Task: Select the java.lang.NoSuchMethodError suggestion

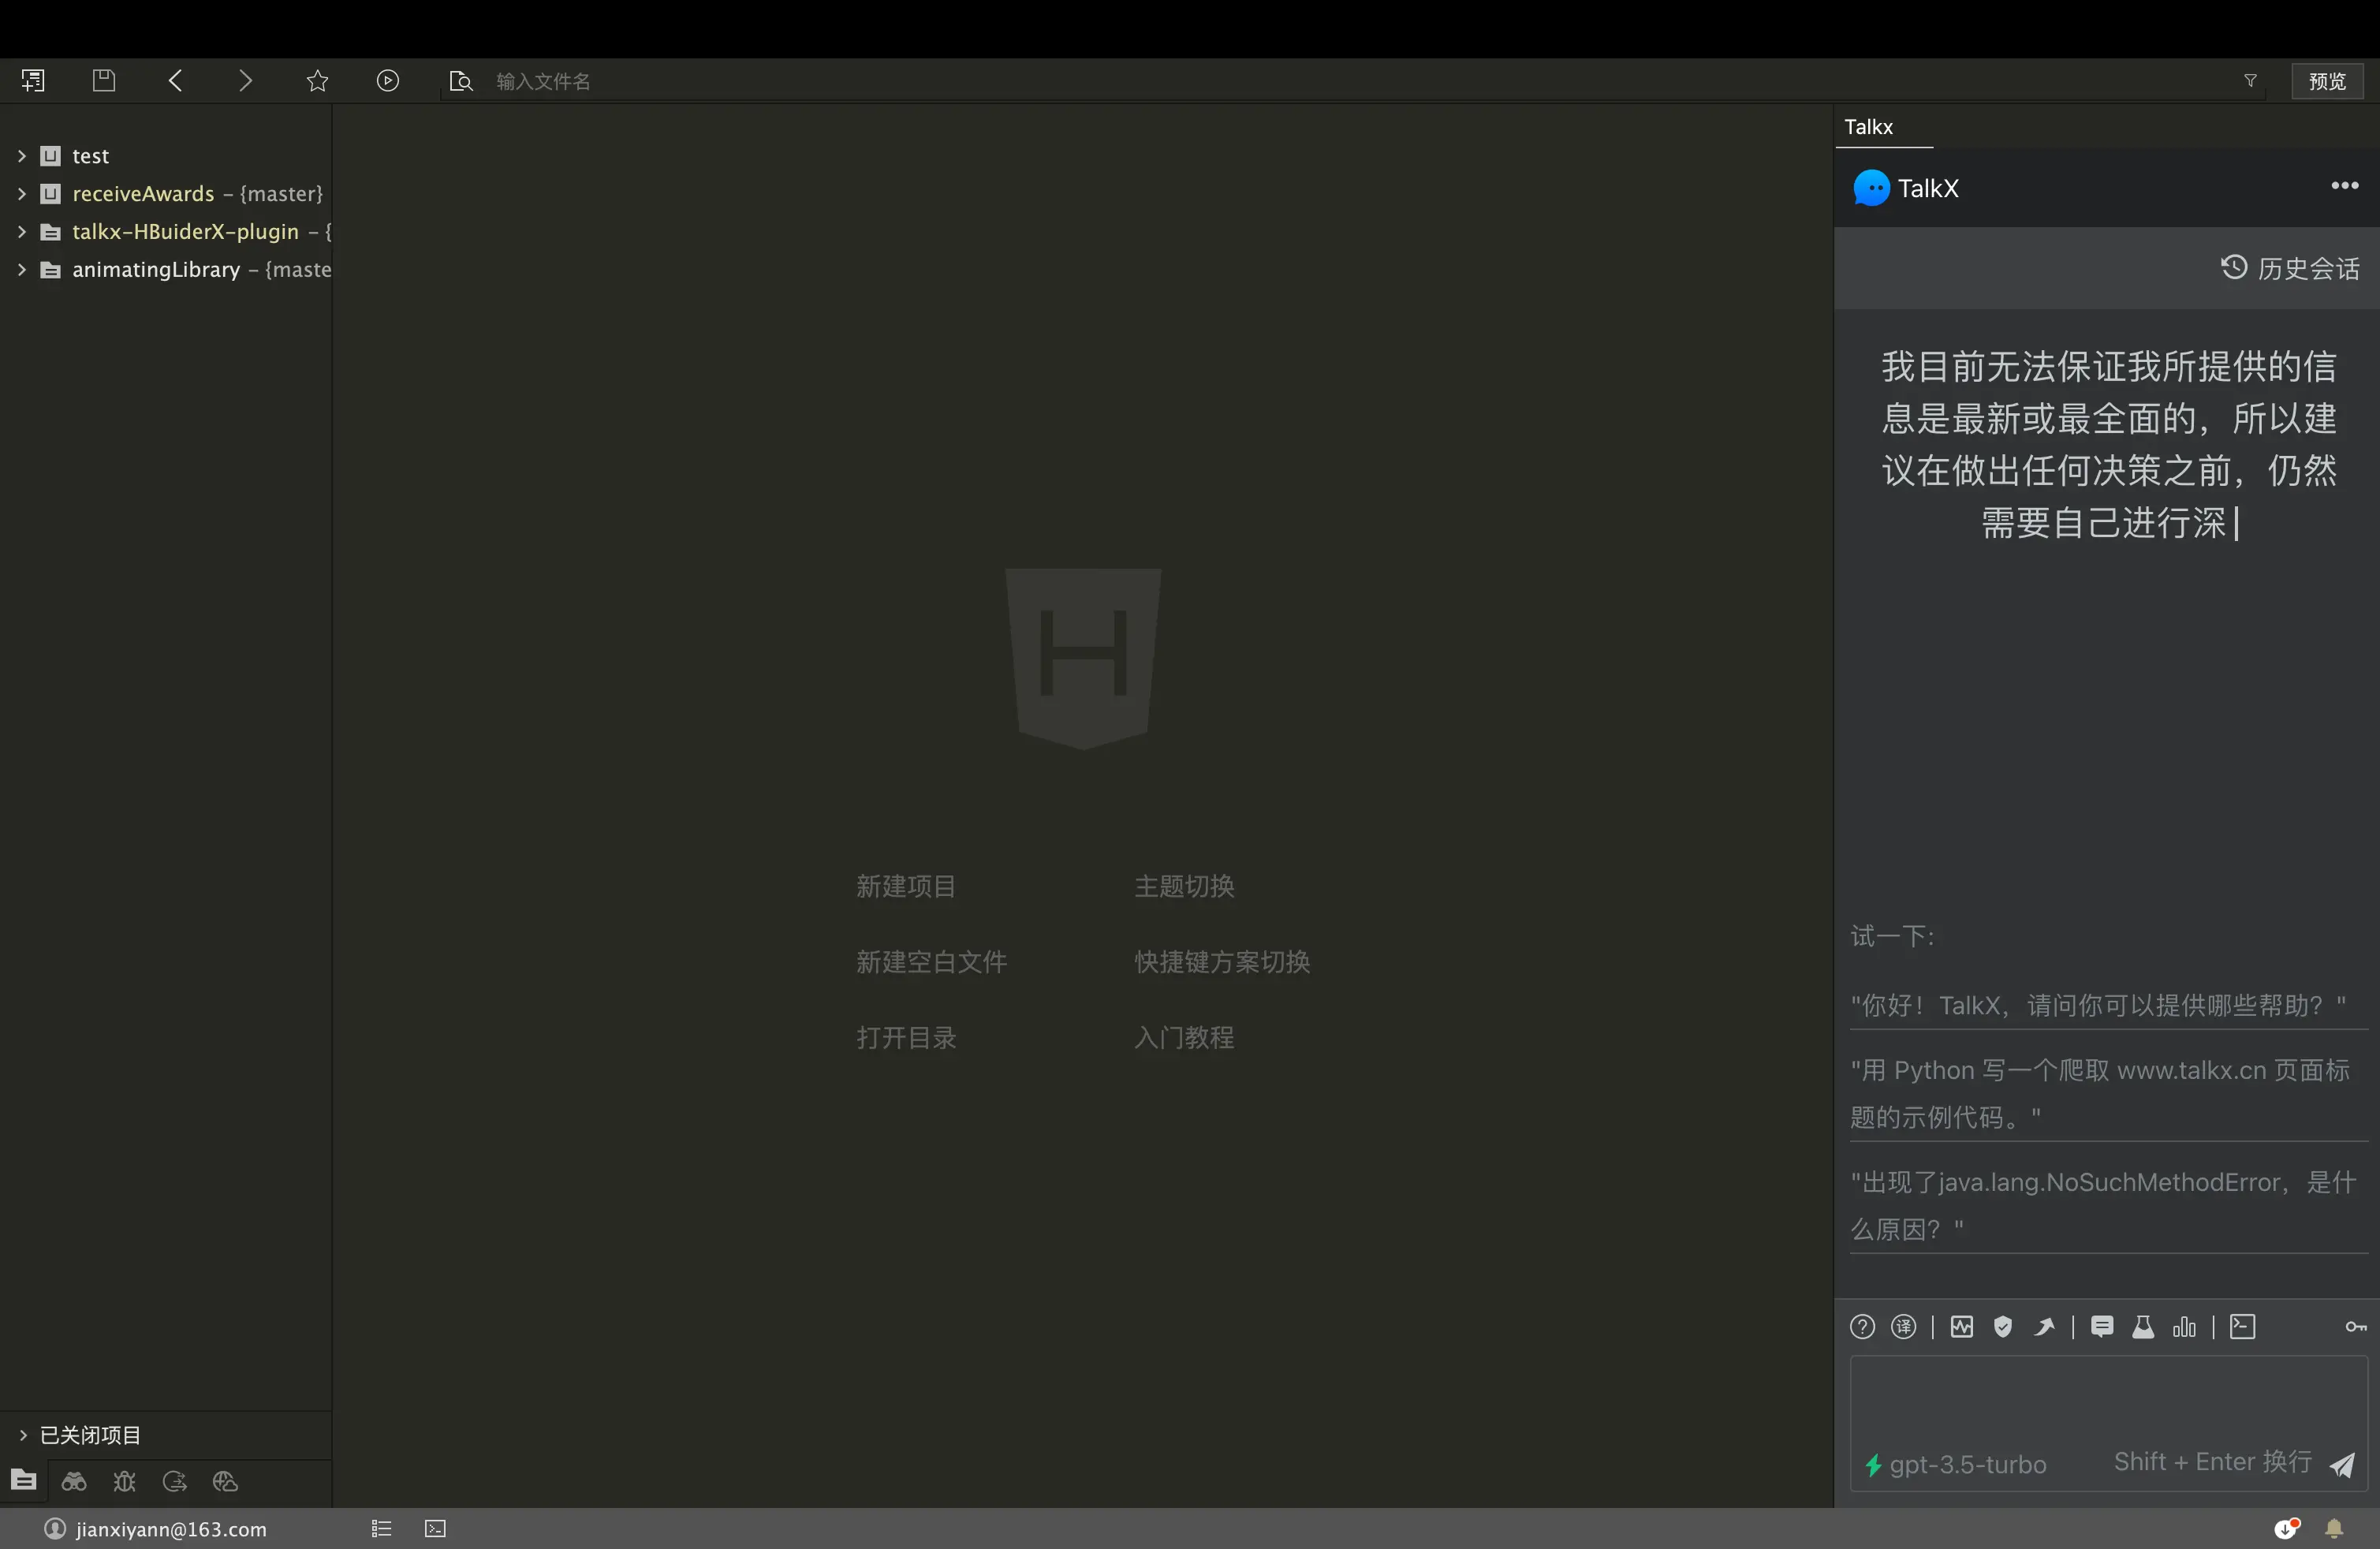Action: click(2108, 1206)
